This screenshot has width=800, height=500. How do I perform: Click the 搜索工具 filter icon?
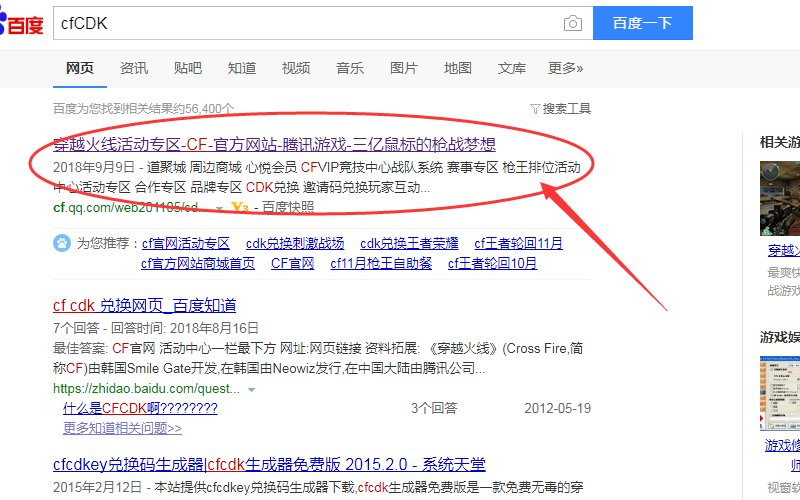point(535,109)
